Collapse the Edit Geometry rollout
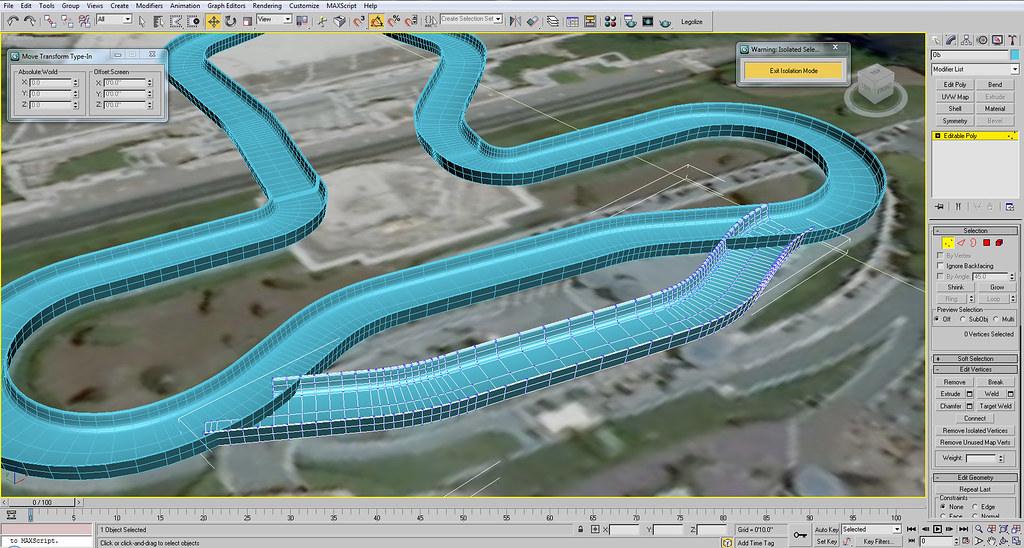1024x548 pixels. [975, 477]
